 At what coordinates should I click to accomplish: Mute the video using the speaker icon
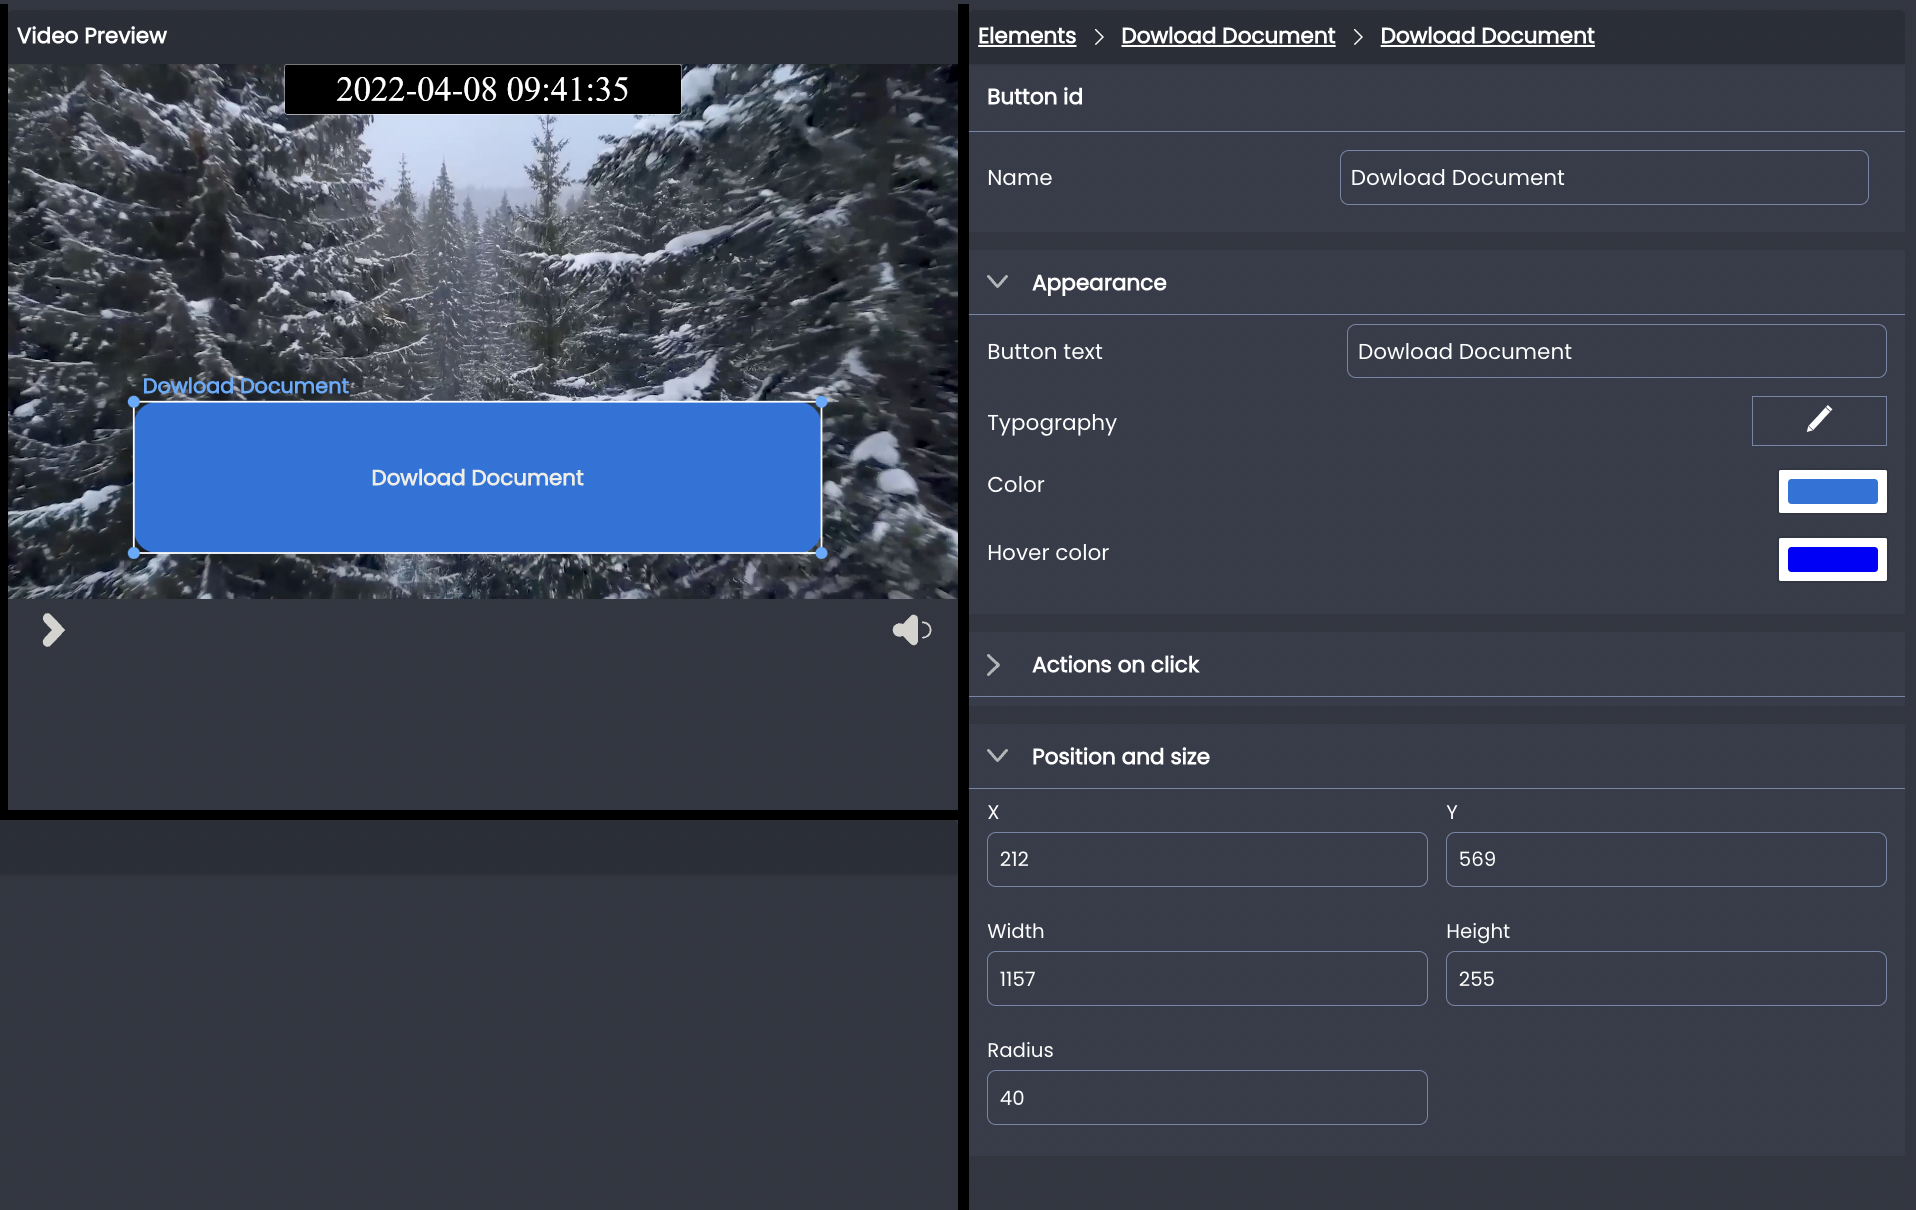[911, 630]
